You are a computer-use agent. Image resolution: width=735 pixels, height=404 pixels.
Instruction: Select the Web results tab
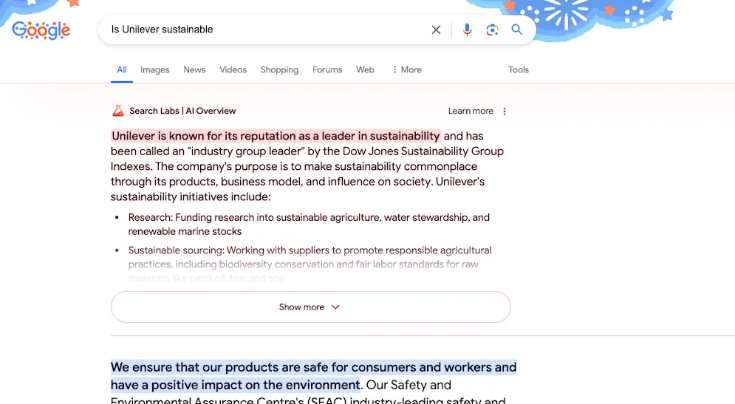click(x=365, y=70)
